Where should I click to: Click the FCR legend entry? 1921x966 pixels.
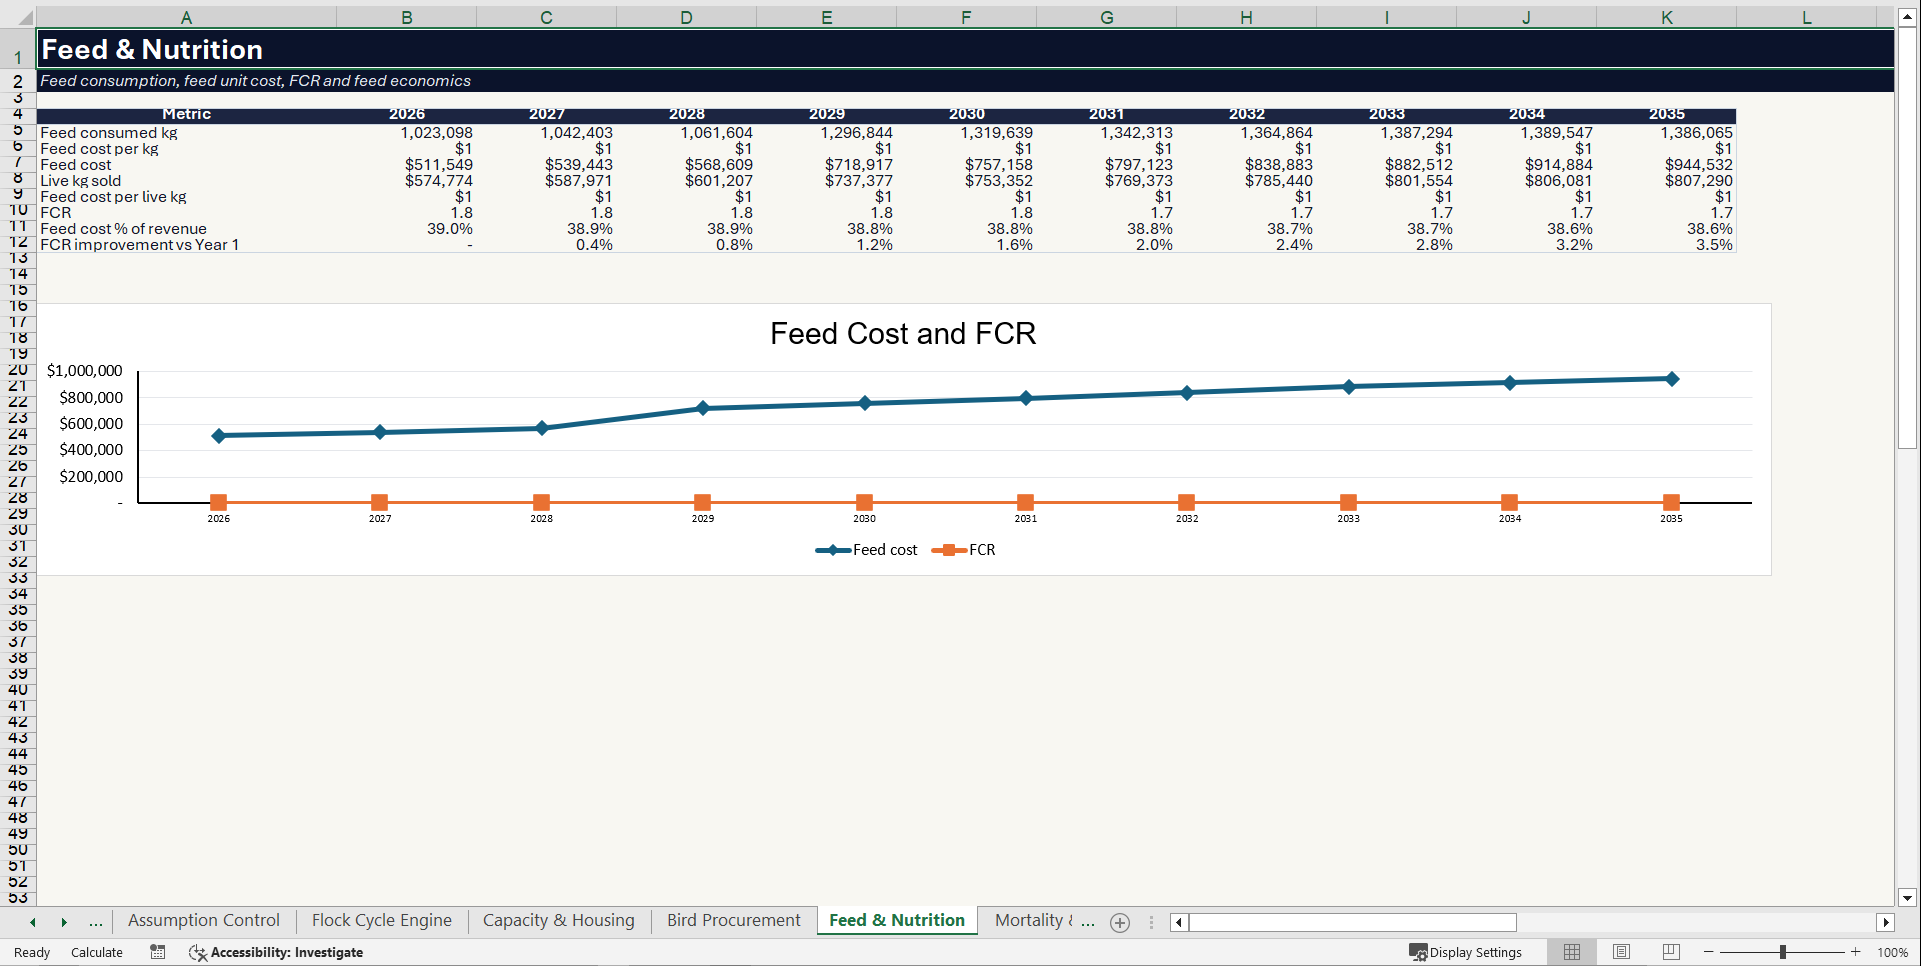[964, 550]
